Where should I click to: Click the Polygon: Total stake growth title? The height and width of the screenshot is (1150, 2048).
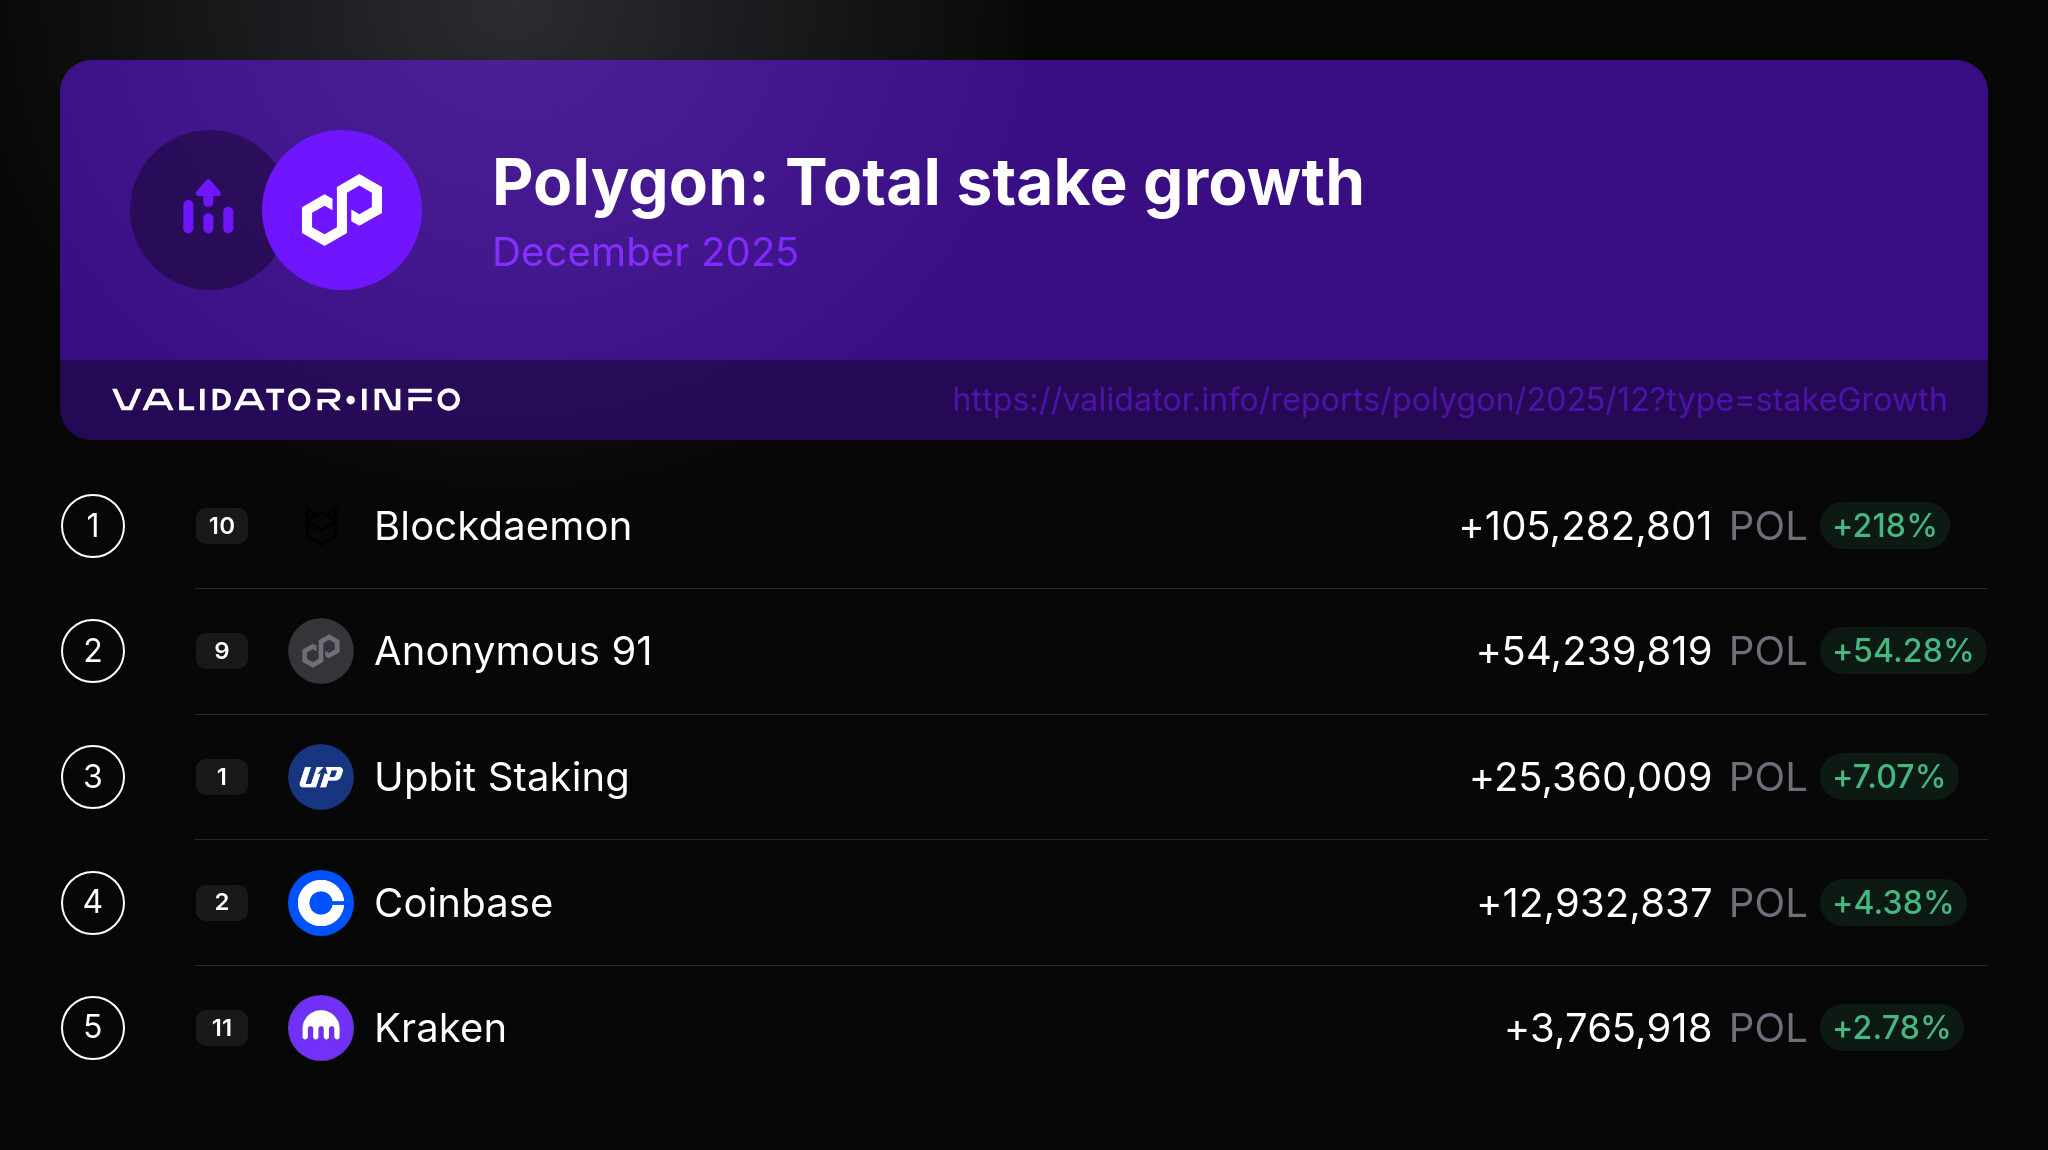(927, 183)
